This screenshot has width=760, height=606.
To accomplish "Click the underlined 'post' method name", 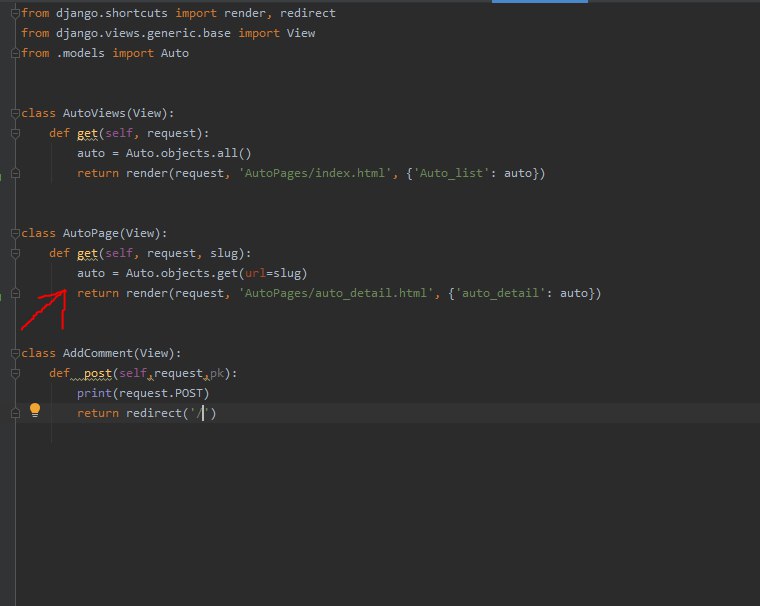I will point(98,373).
